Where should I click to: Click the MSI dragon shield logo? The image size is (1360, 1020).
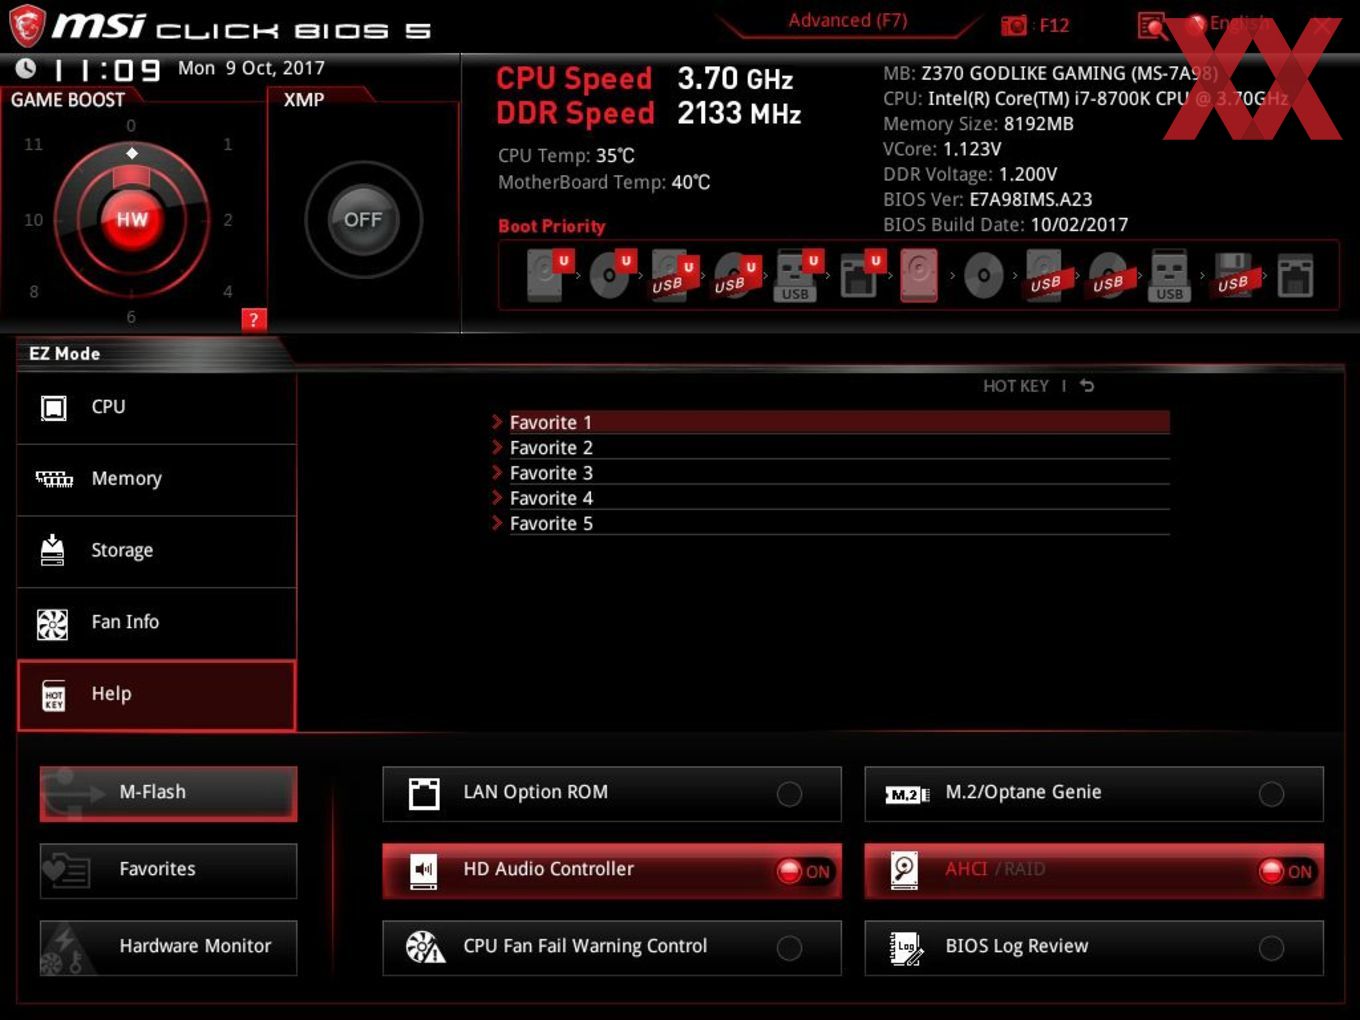(27, 26)
